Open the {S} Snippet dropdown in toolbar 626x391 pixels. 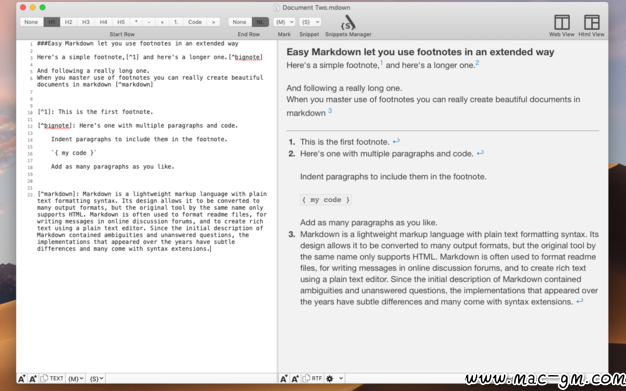tap(310, 22)
